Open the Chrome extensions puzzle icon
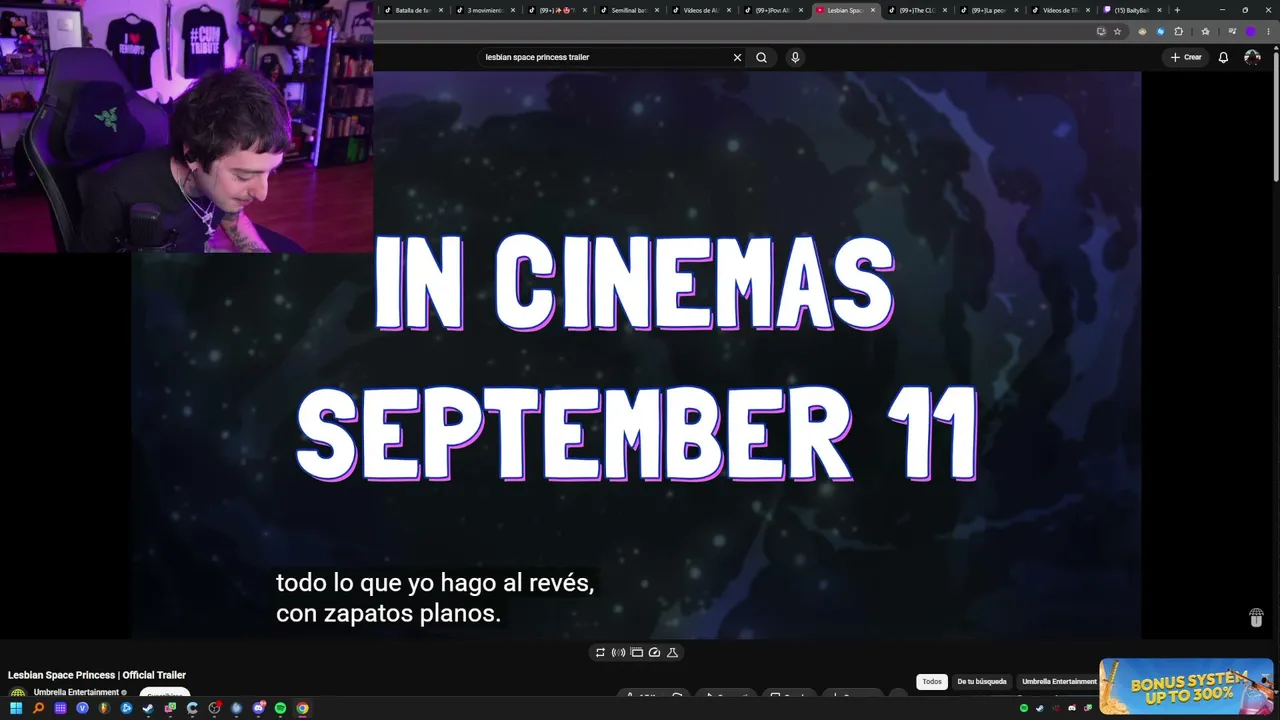1280x720 pixels. point(1178,31)
